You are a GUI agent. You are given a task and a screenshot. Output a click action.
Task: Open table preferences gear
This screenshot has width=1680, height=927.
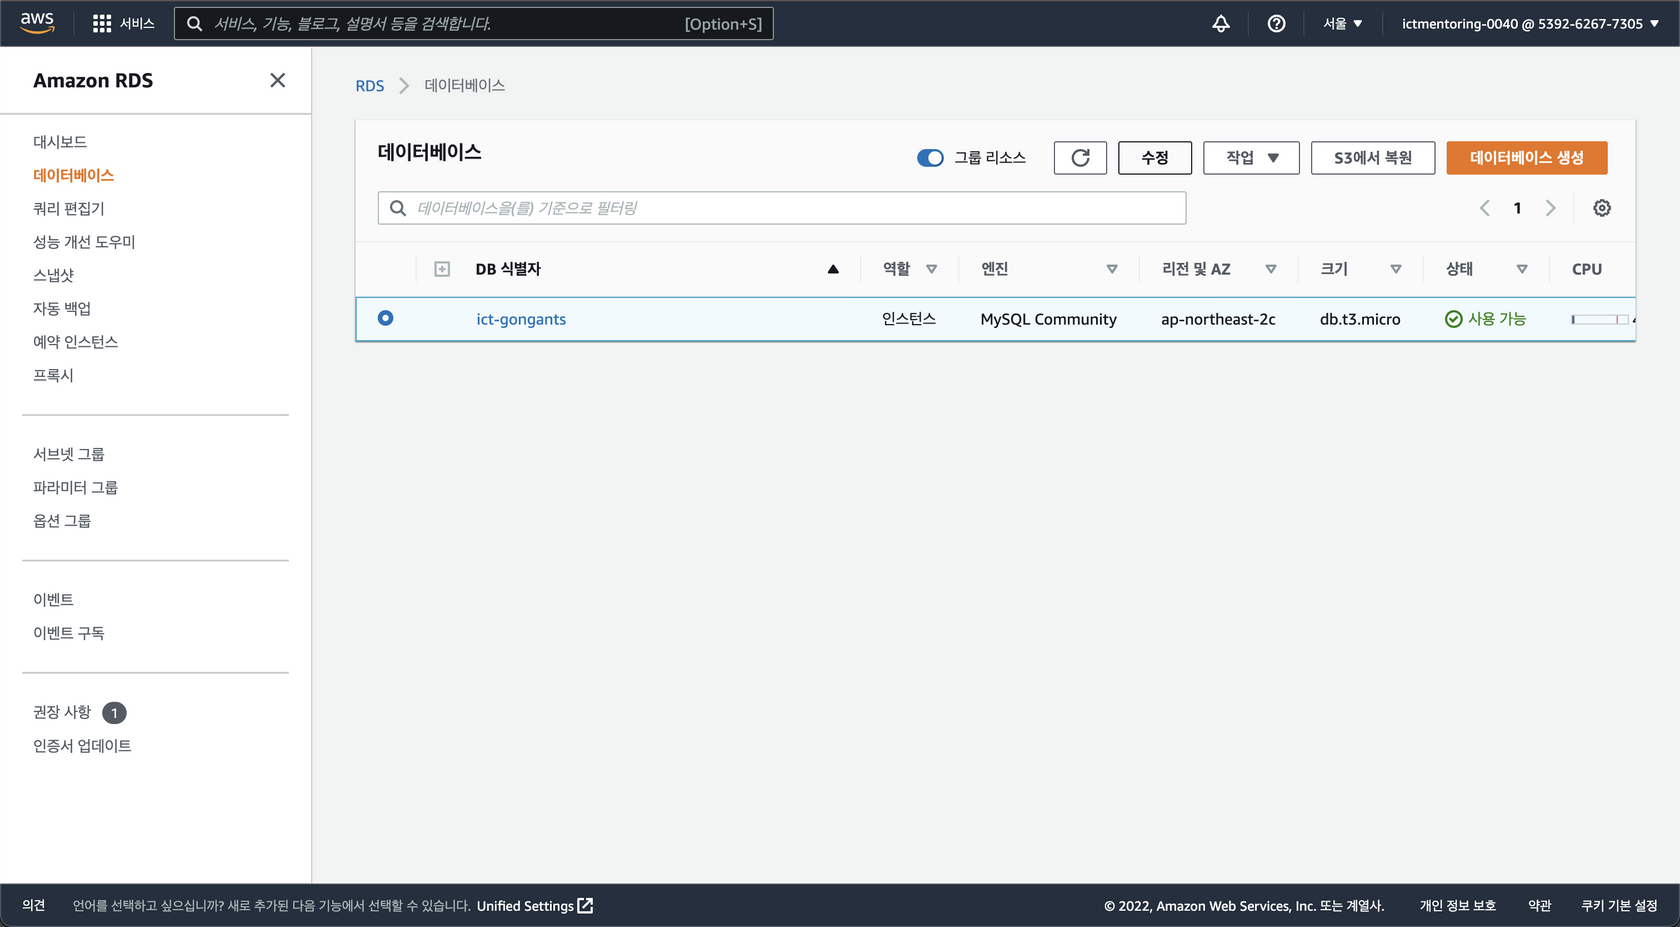coord(1602,208)
